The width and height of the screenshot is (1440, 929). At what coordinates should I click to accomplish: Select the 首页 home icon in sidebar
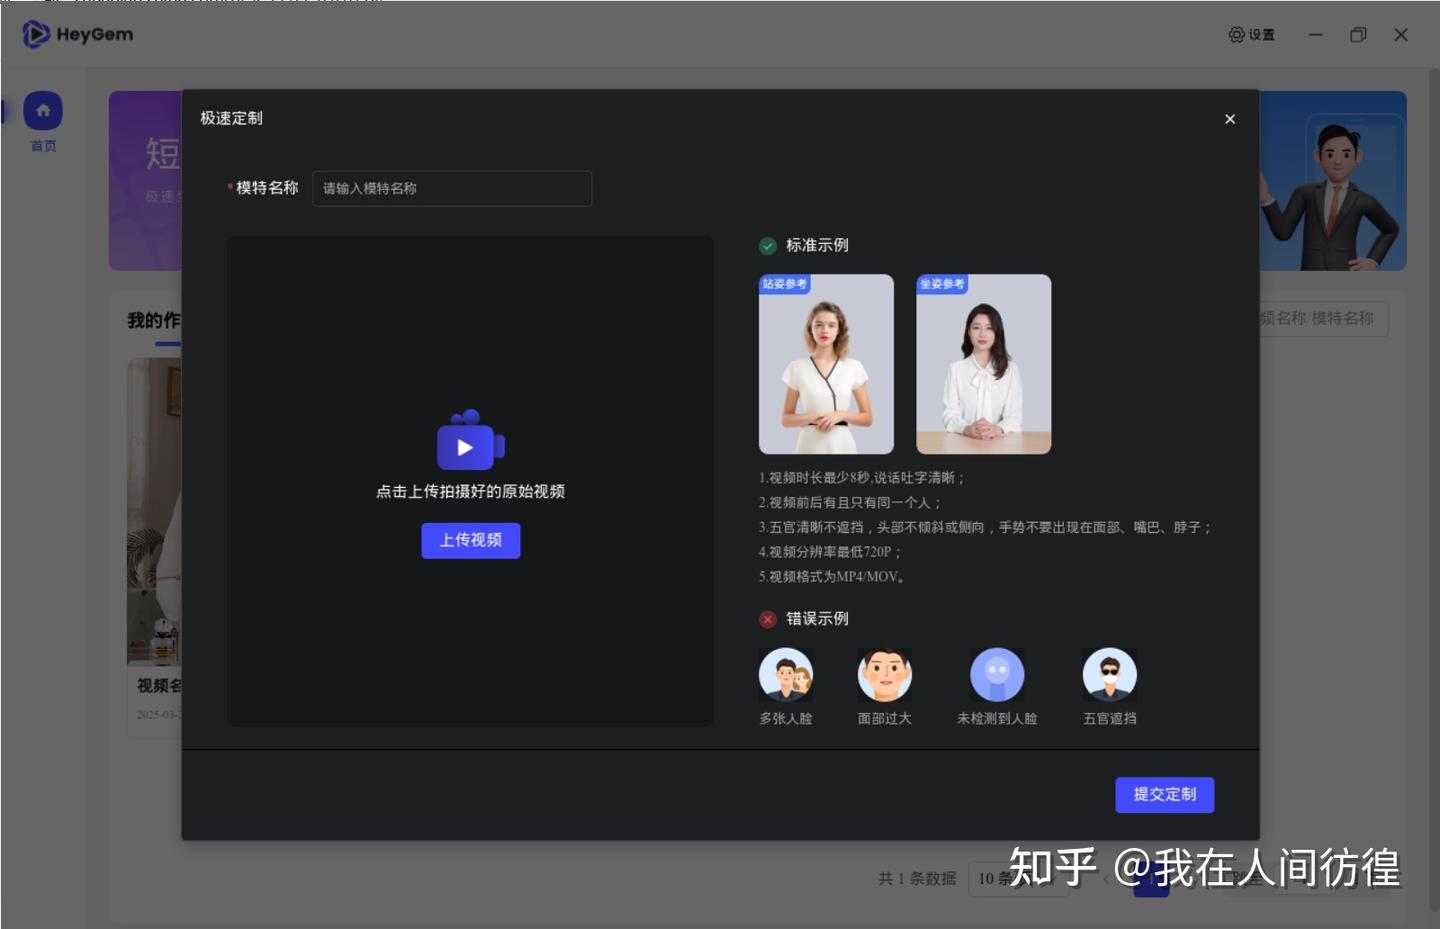point(43,111)
